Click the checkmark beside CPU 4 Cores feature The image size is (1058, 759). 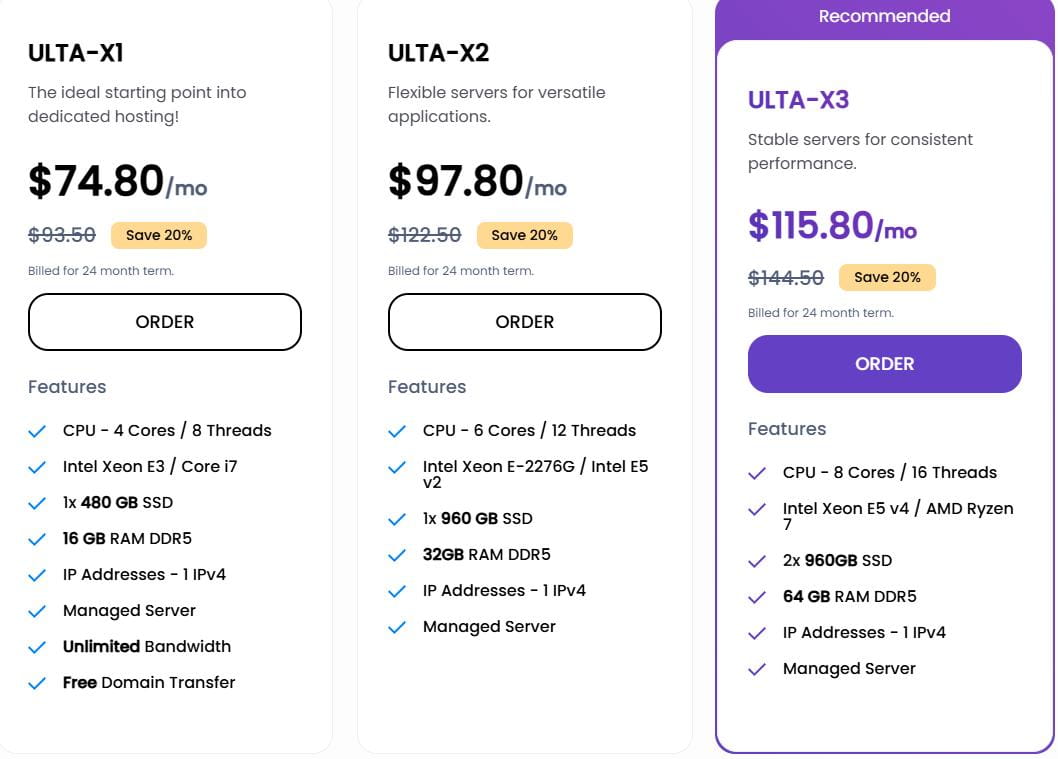point(37,430)
